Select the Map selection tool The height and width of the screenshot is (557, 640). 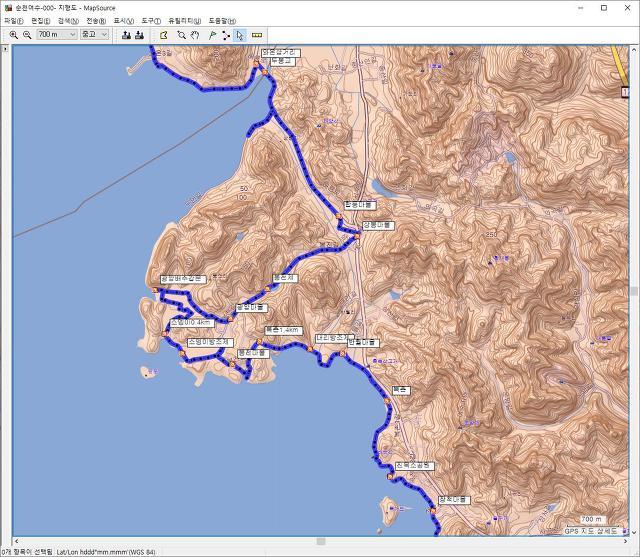point(164,35)
